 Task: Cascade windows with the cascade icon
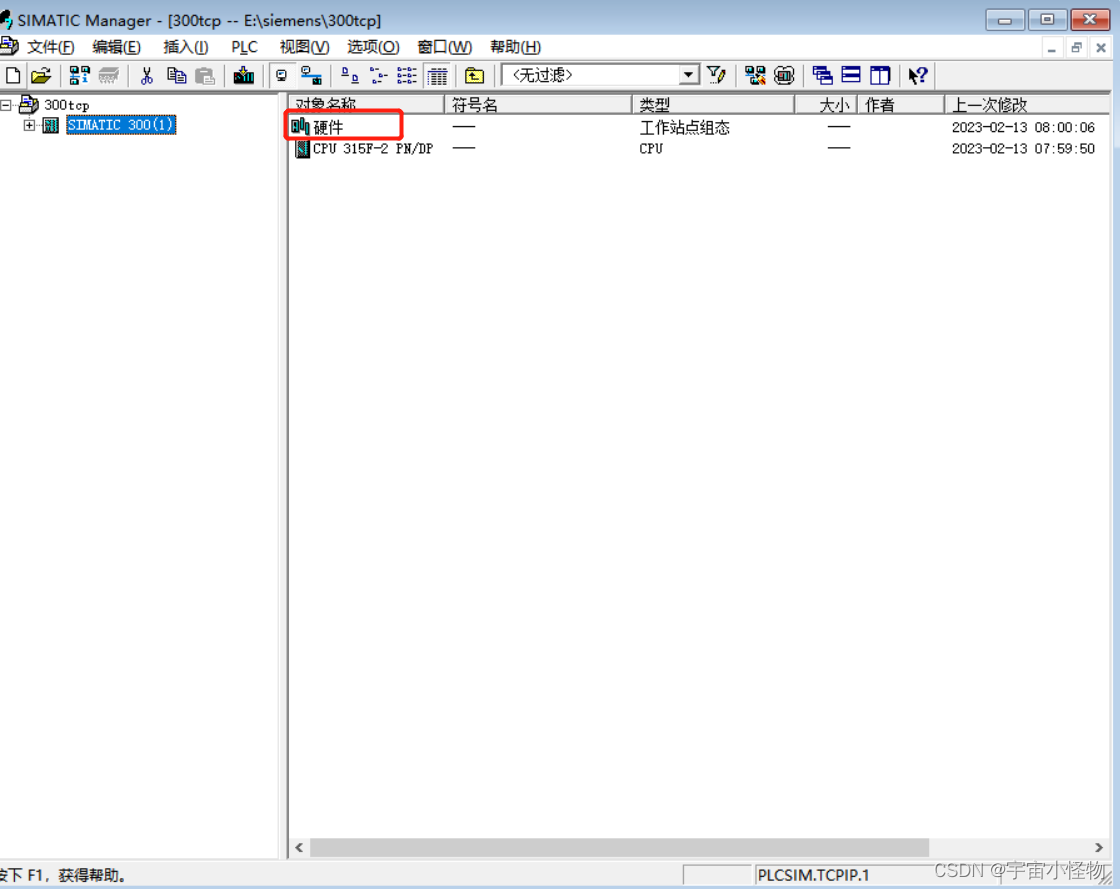click(822, 75)
